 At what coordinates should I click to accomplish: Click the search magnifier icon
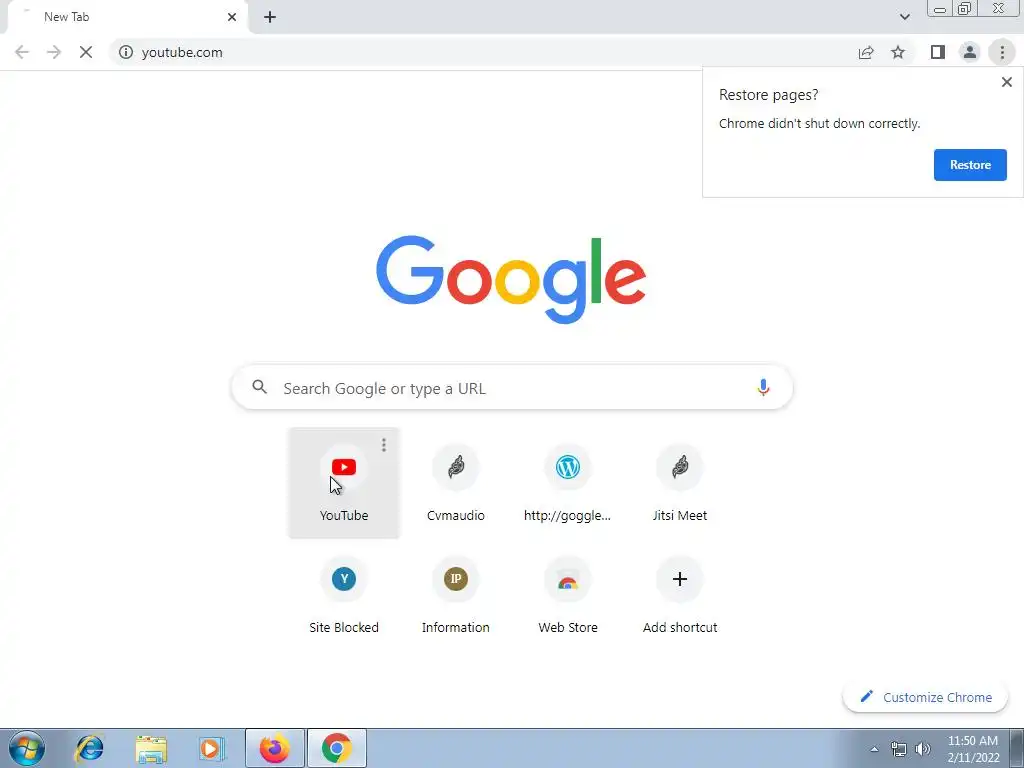[x=259, y=387]
